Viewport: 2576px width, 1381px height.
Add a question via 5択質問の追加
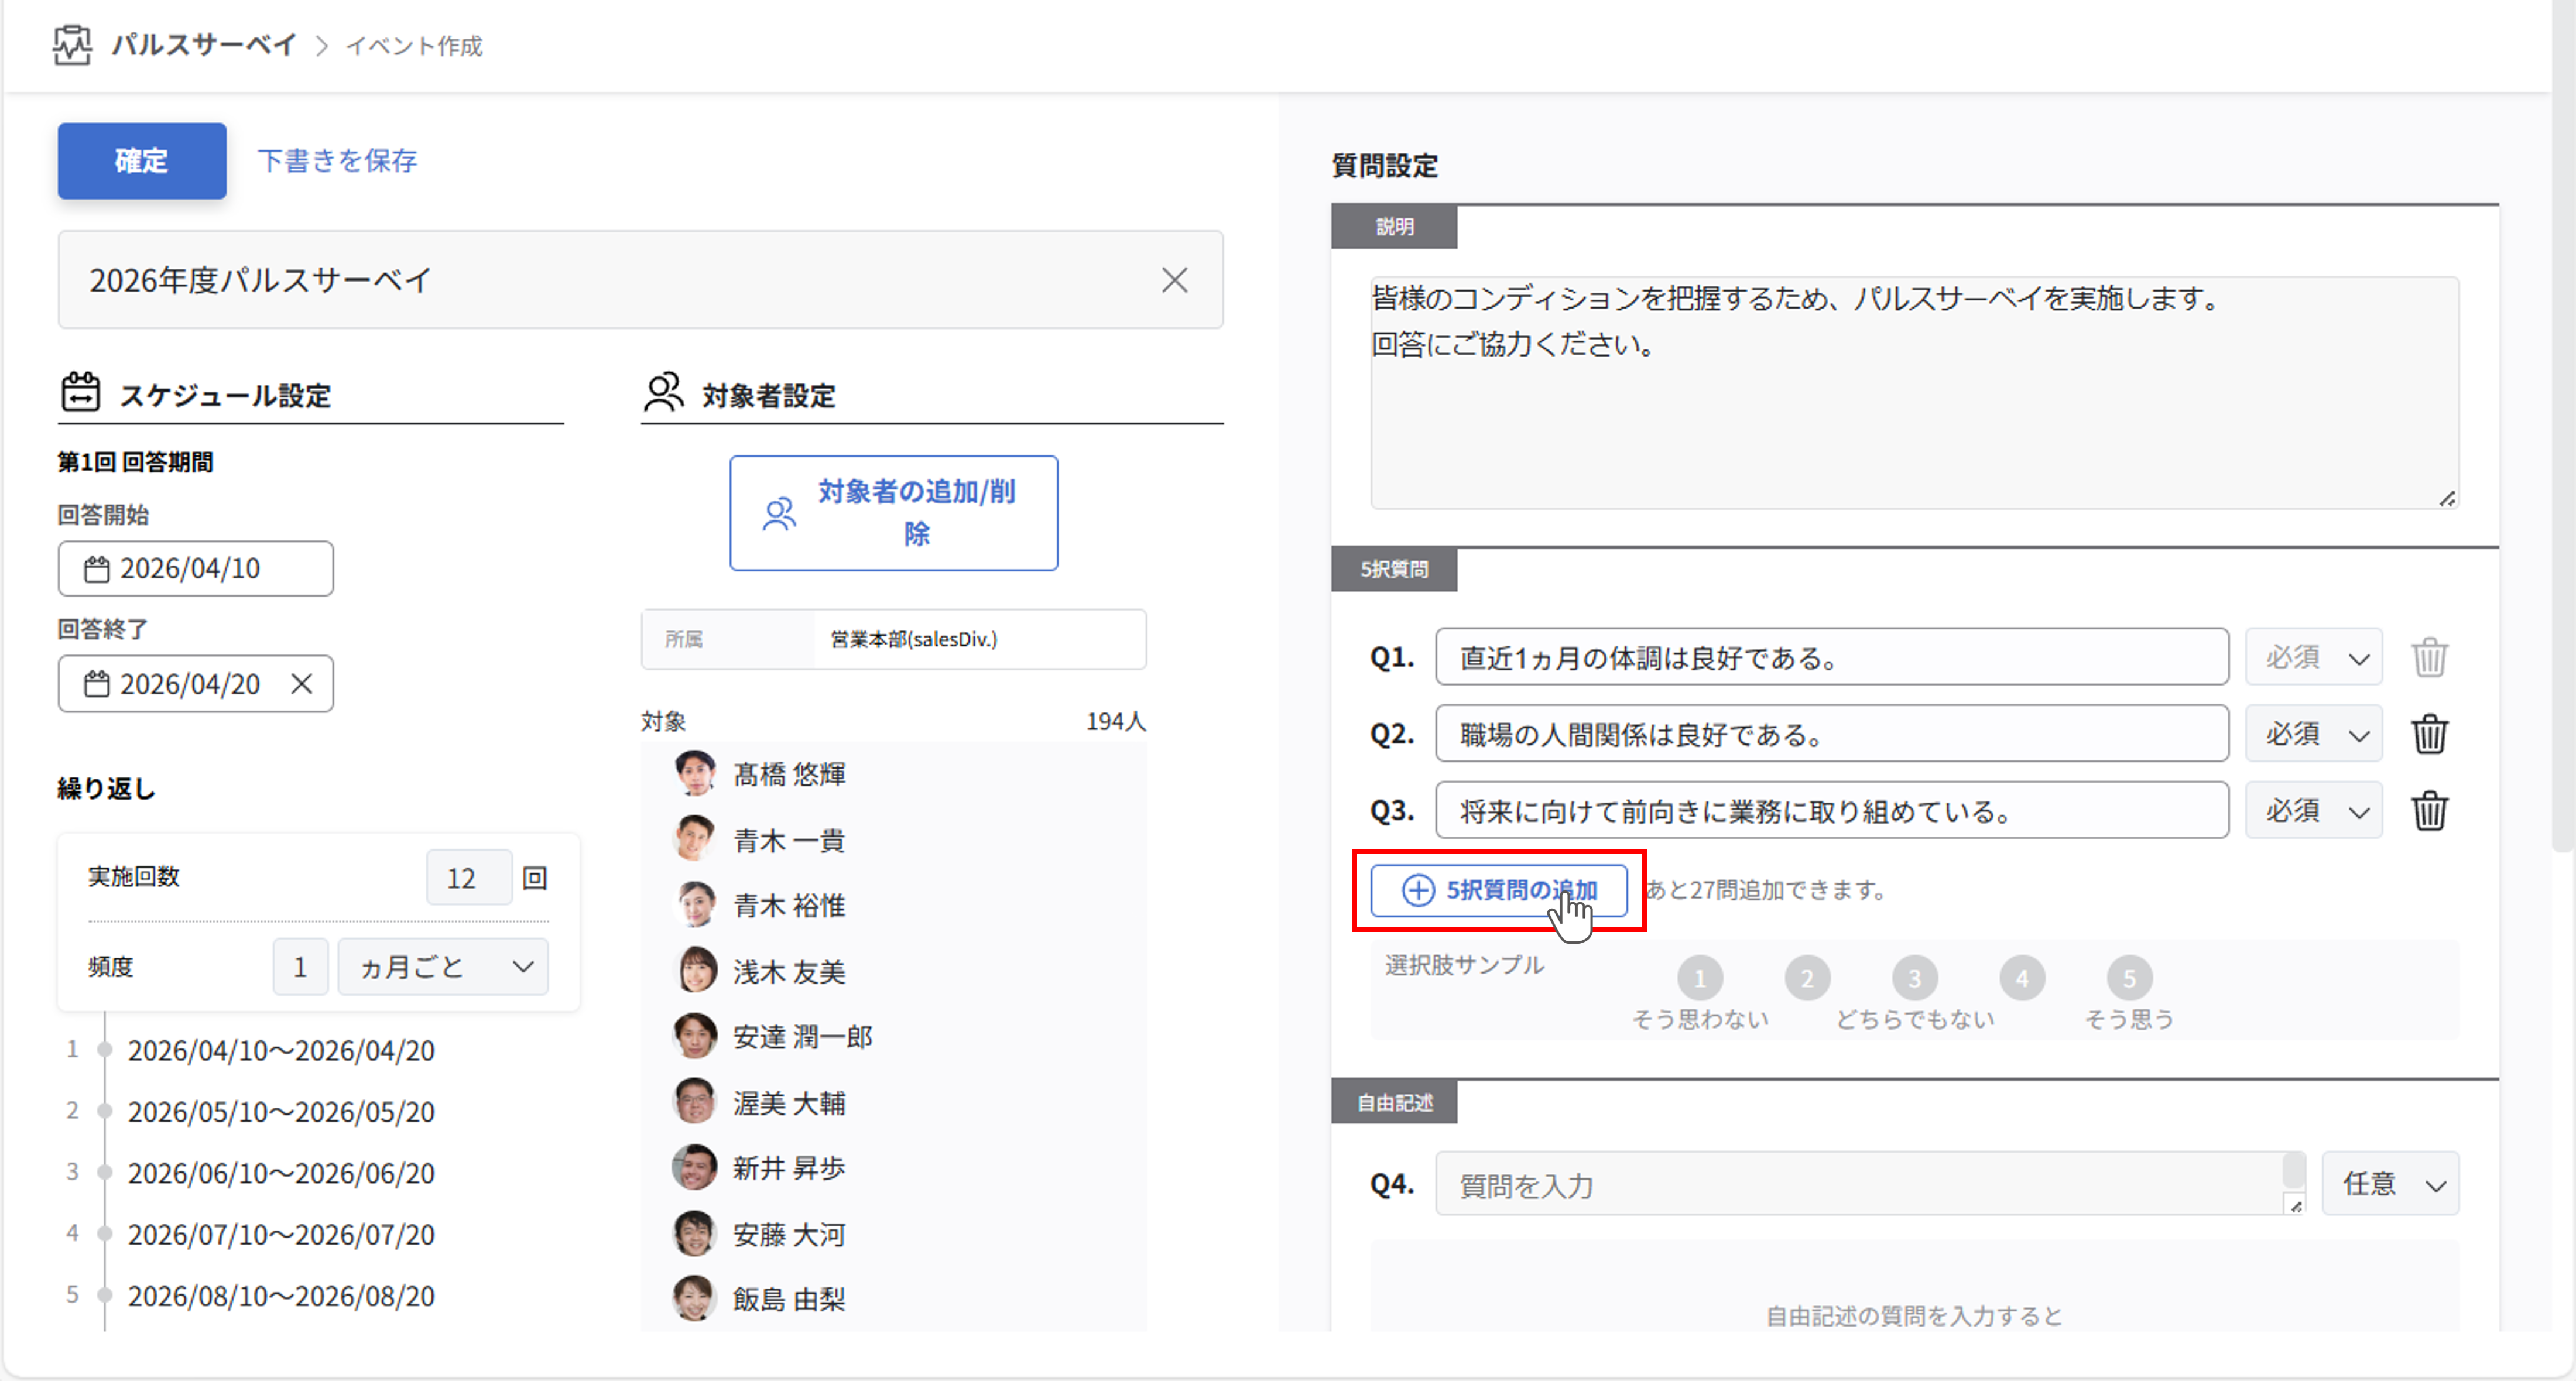1498,890
